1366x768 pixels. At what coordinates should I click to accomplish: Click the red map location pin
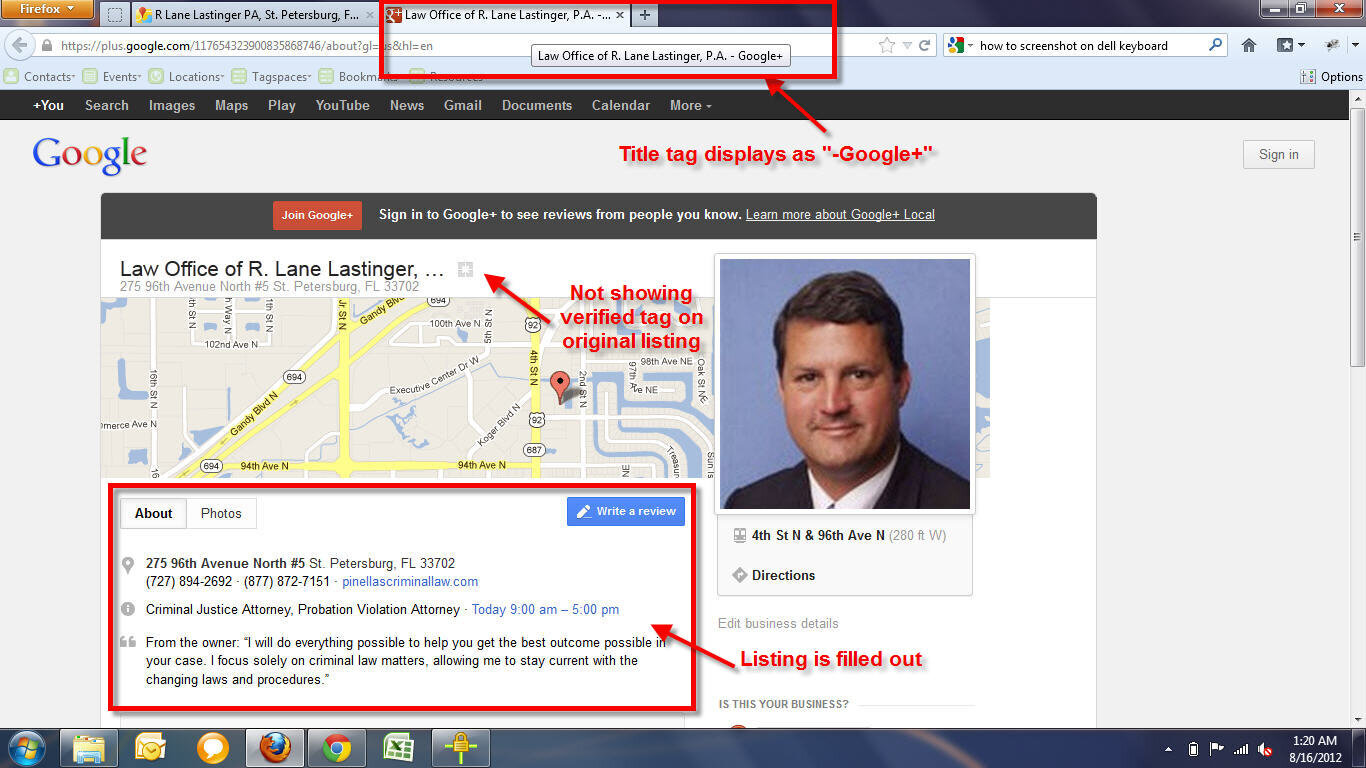click(x=560, y=386)
